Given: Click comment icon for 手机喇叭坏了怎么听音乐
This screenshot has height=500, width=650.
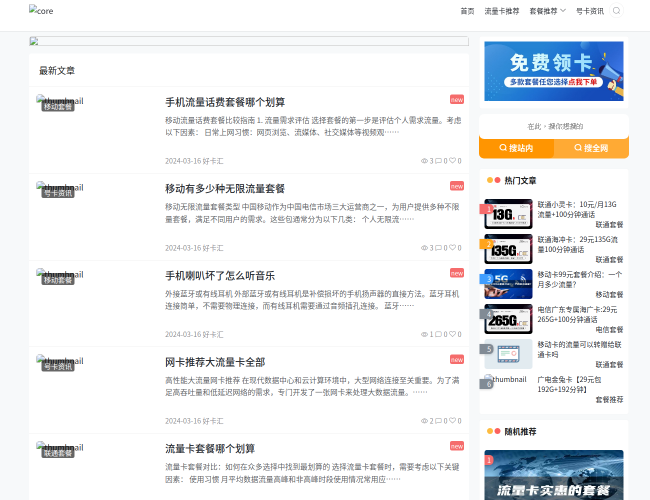Looking at the screenshot, I should click(x=438, y=334).
